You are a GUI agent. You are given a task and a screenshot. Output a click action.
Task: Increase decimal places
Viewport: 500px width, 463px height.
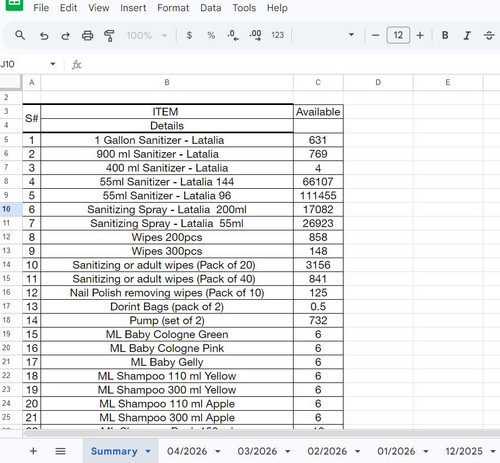click(255, 35)
